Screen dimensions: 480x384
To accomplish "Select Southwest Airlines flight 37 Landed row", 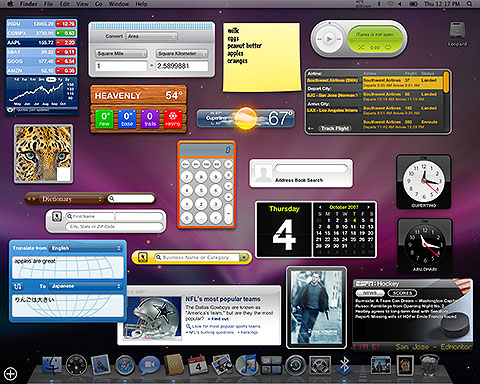I will click(x=403, y=83).
